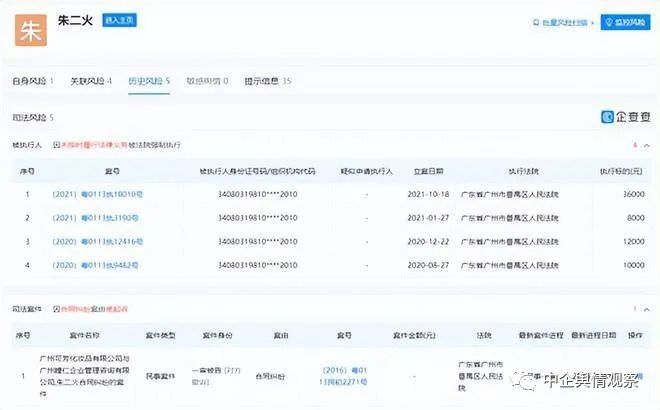Open case (2021) 粤0113执1190号 link

[95, 217]
